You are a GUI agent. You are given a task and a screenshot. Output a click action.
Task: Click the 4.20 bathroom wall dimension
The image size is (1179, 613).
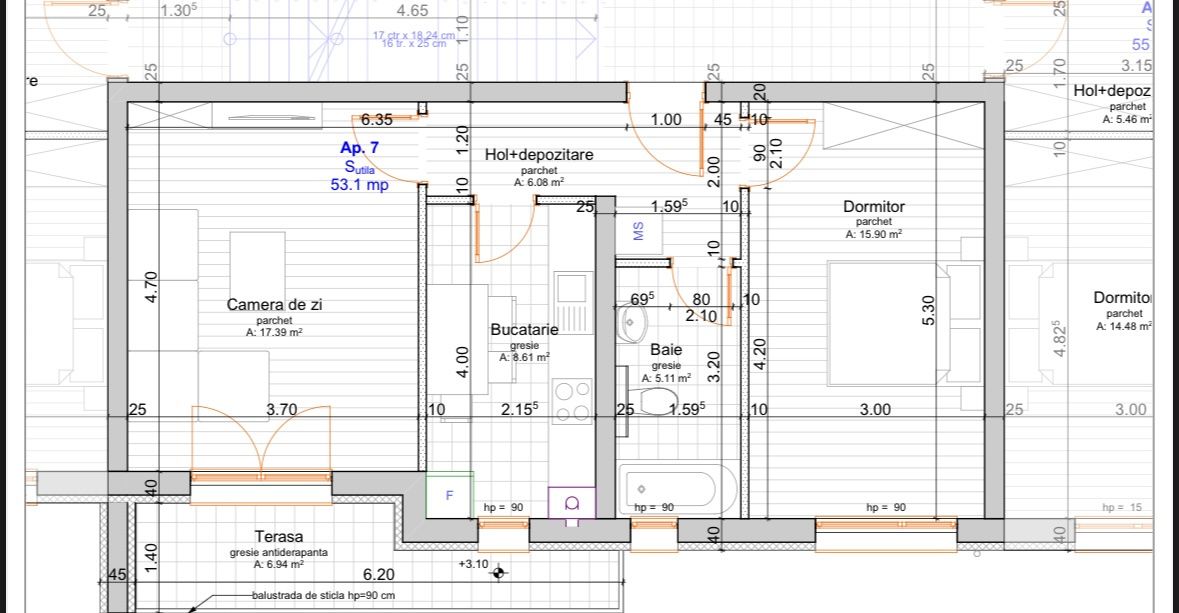[x=759, y=354]
